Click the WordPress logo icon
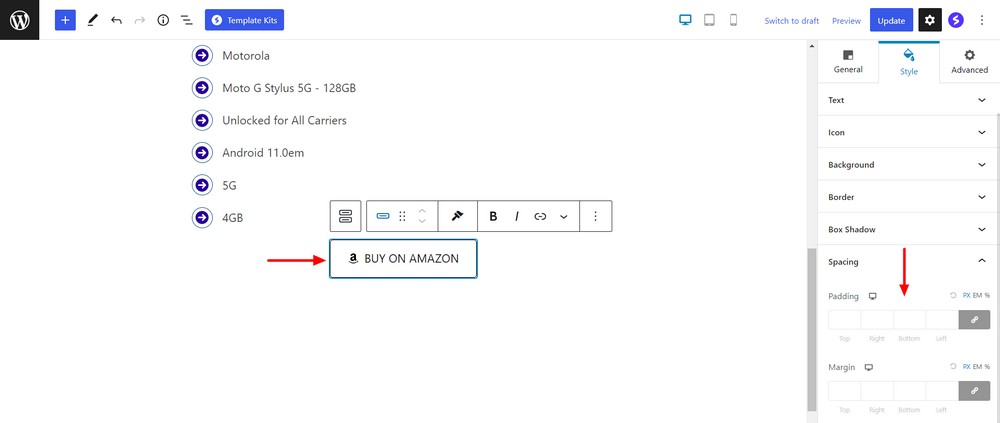1000x423 pixels. point(19,20)
